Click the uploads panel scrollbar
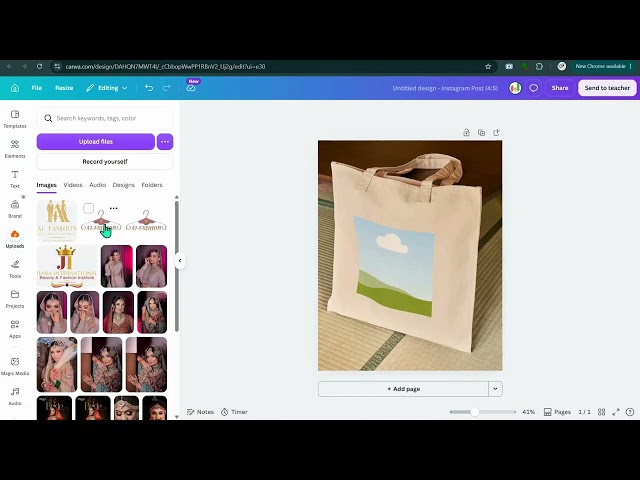 (x=177, y=265)
